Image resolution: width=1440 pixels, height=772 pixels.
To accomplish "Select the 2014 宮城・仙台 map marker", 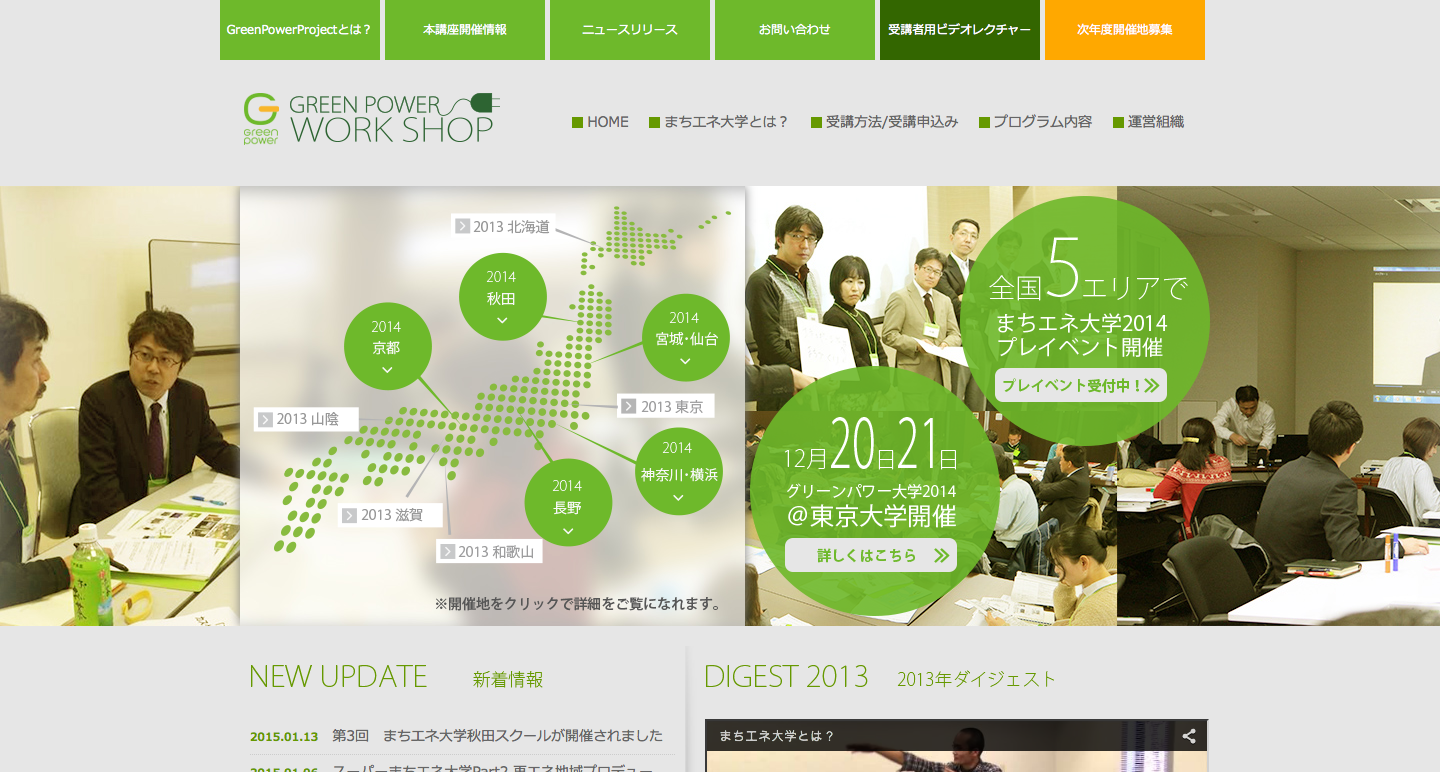I will (686, 338).
